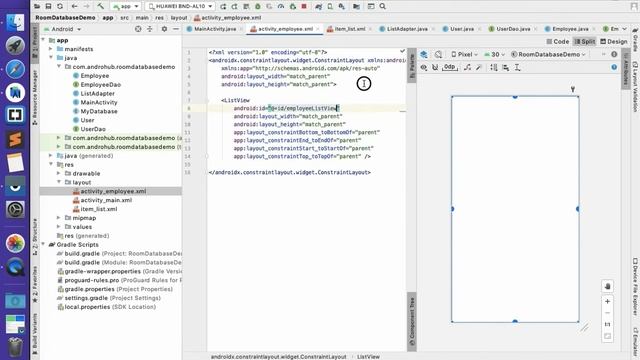Open Project panel settings gear
The width and height of the screenshot is (640, 360).
tap(164, 29)
